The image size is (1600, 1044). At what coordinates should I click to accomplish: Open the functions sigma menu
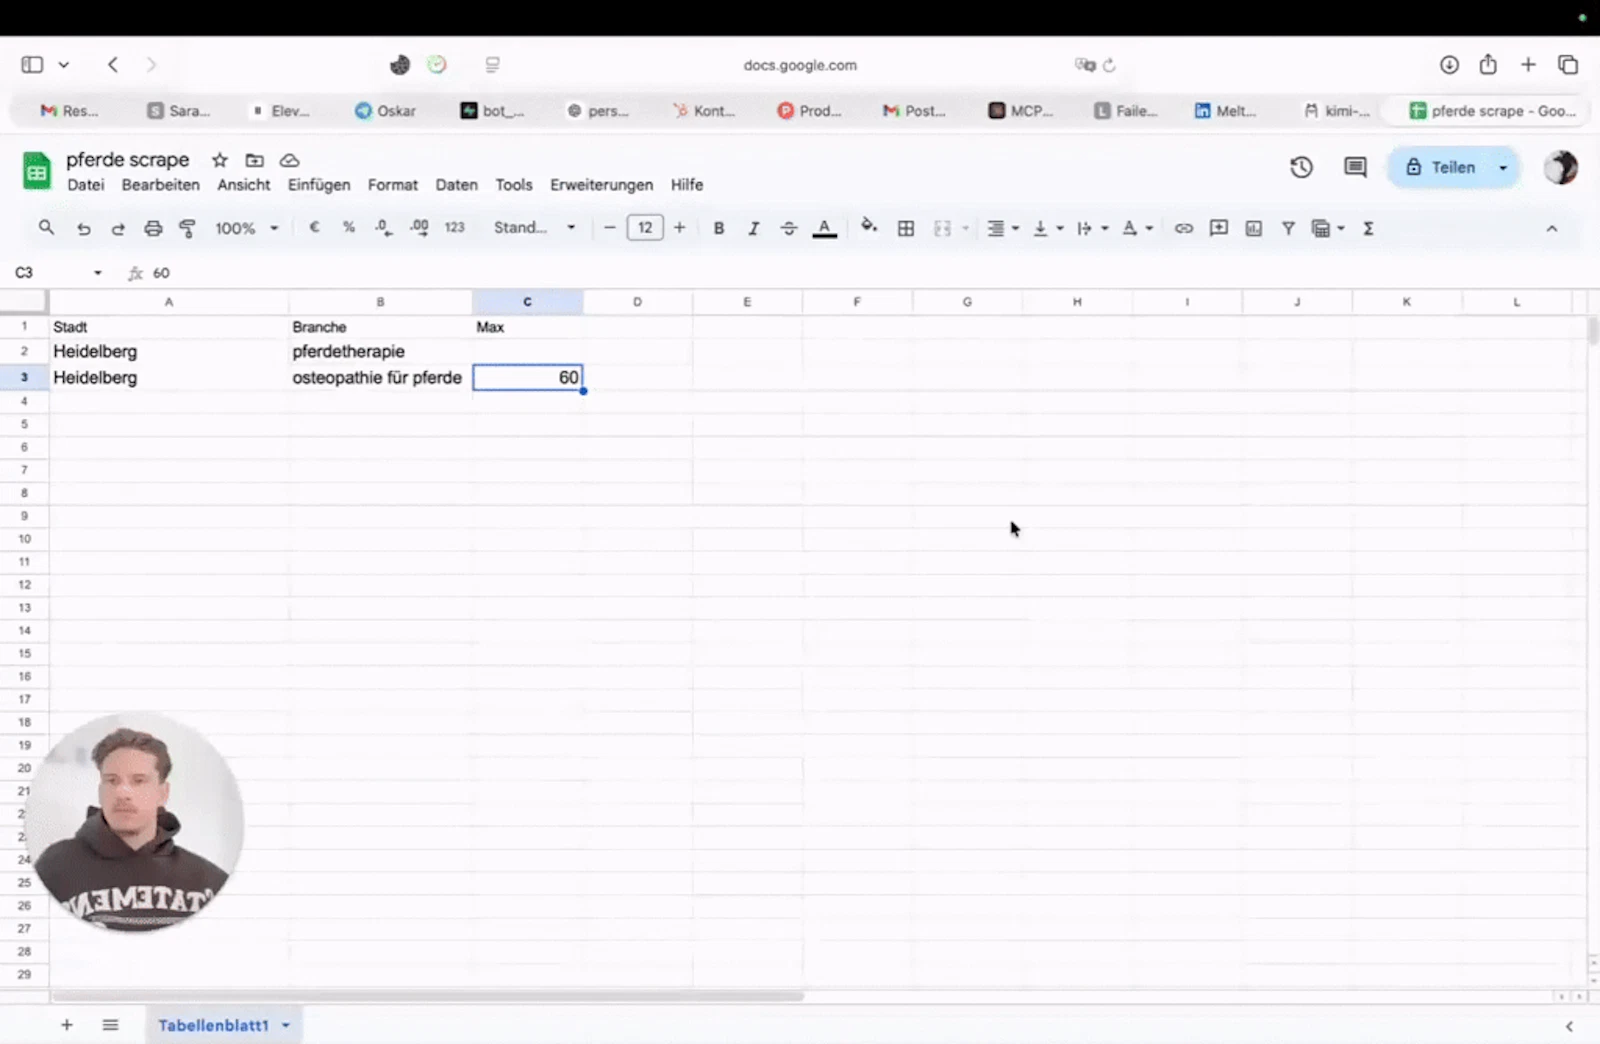click(x=1368, y=228)
